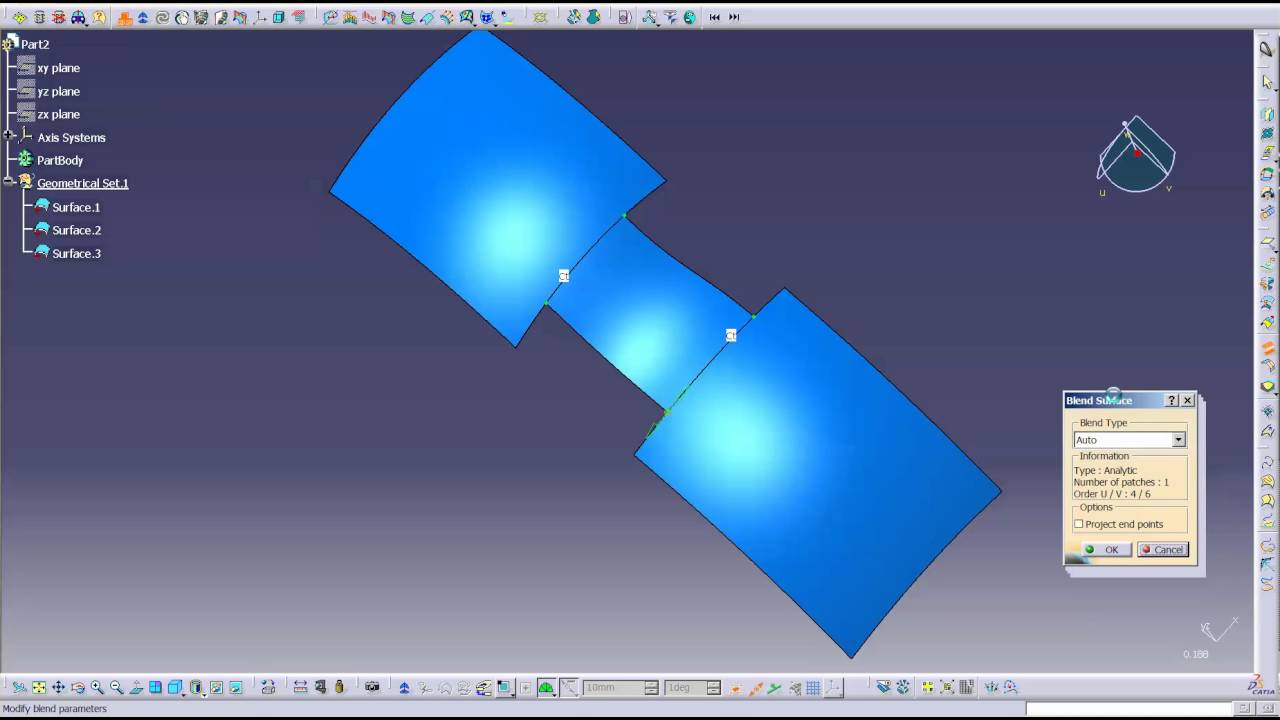Click the Geometrical Set.1 label
Image resolution: width=1280 pixels, height=720 pixels.
[x=83, y=183]
